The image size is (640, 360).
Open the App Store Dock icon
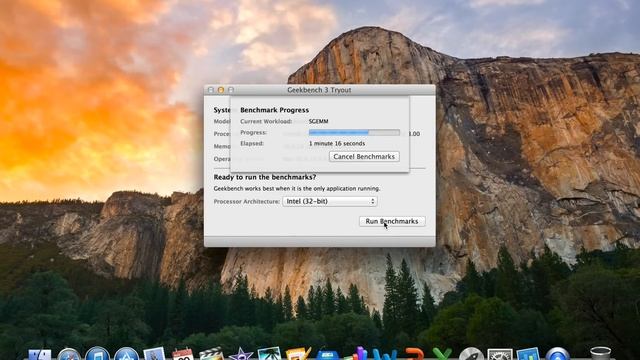pos(126,354)
